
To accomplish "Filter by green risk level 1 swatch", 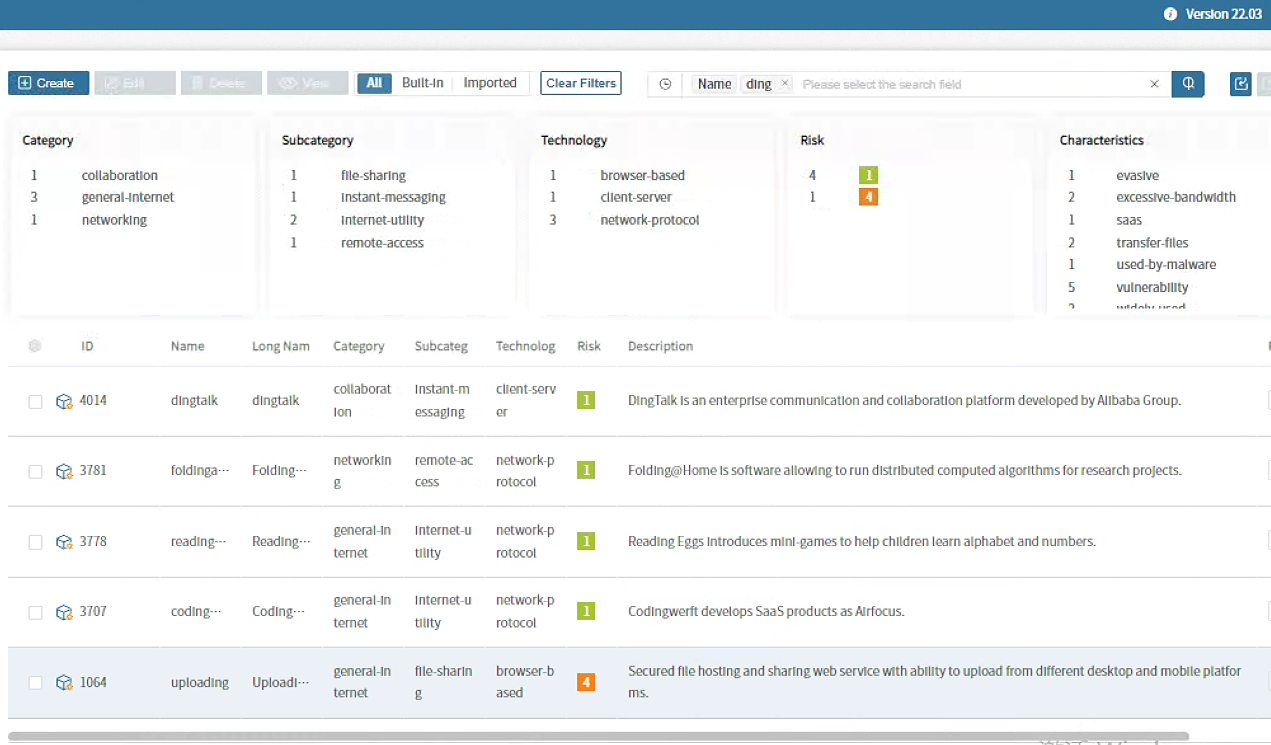I will point(867,175).
